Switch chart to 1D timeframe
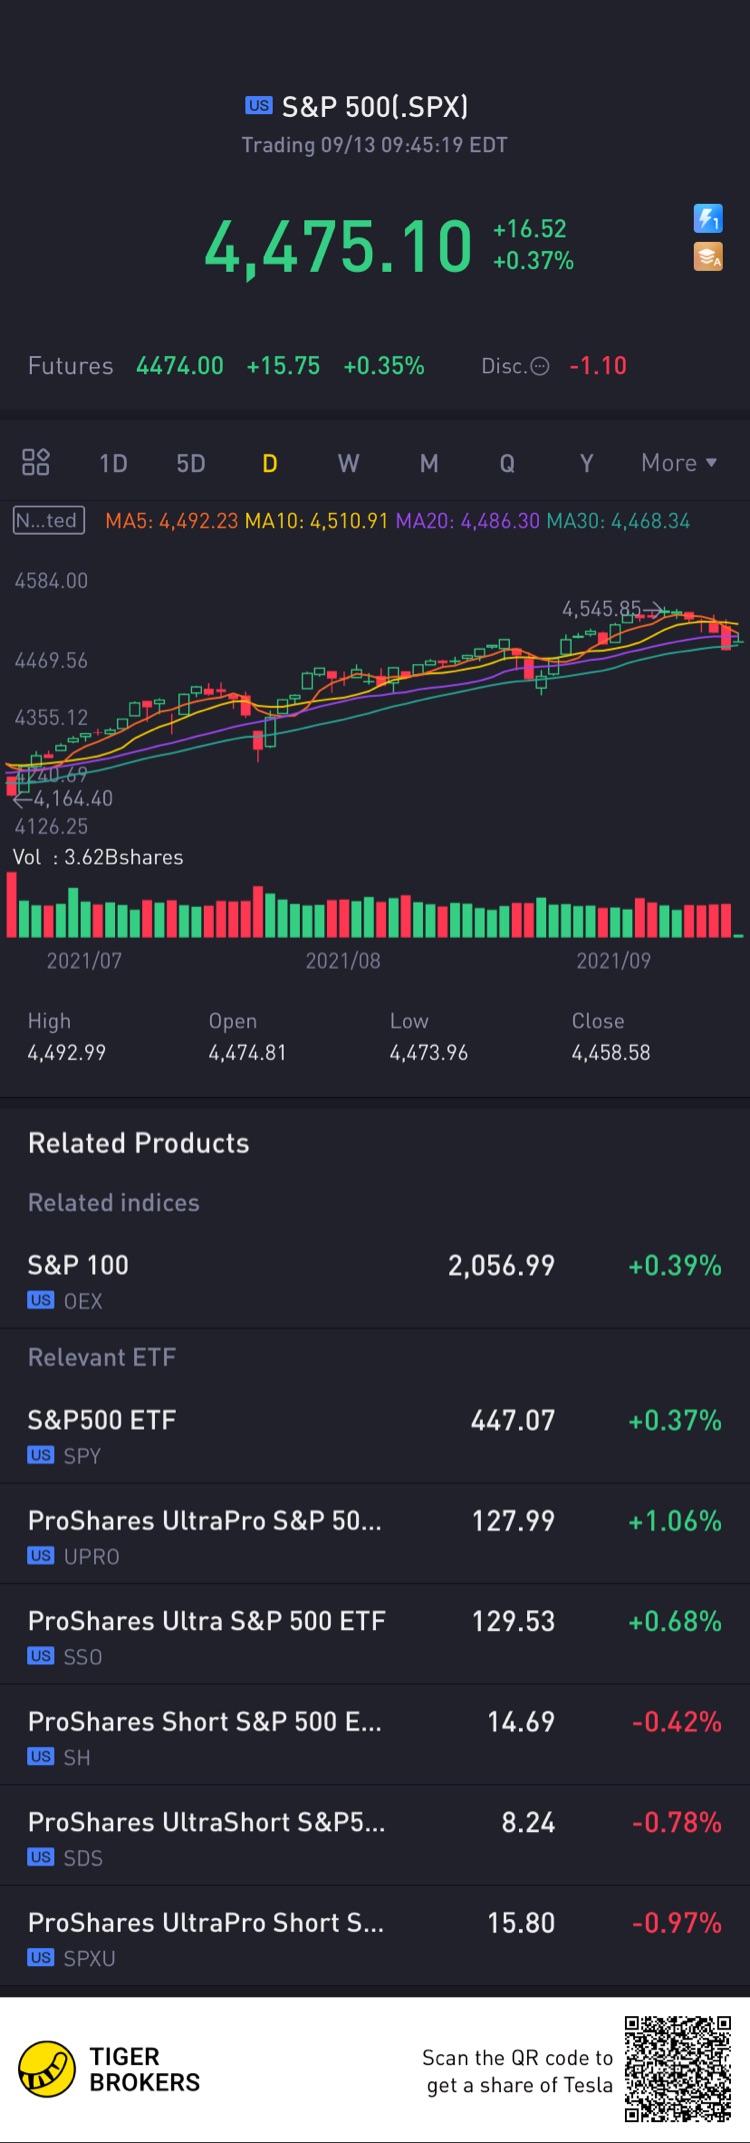This screenshot has width=750, height=2143. pos(113,463)
